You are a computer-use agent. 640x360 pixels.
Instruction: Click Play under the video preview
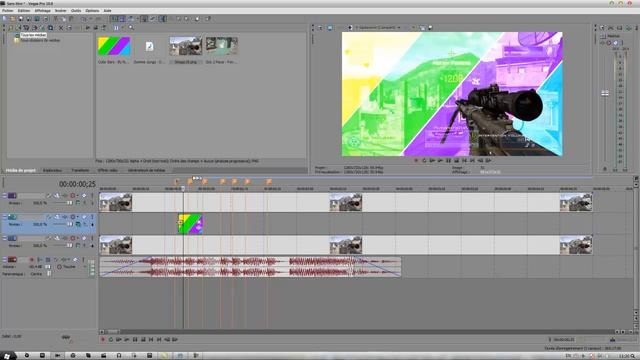(440, 161)
